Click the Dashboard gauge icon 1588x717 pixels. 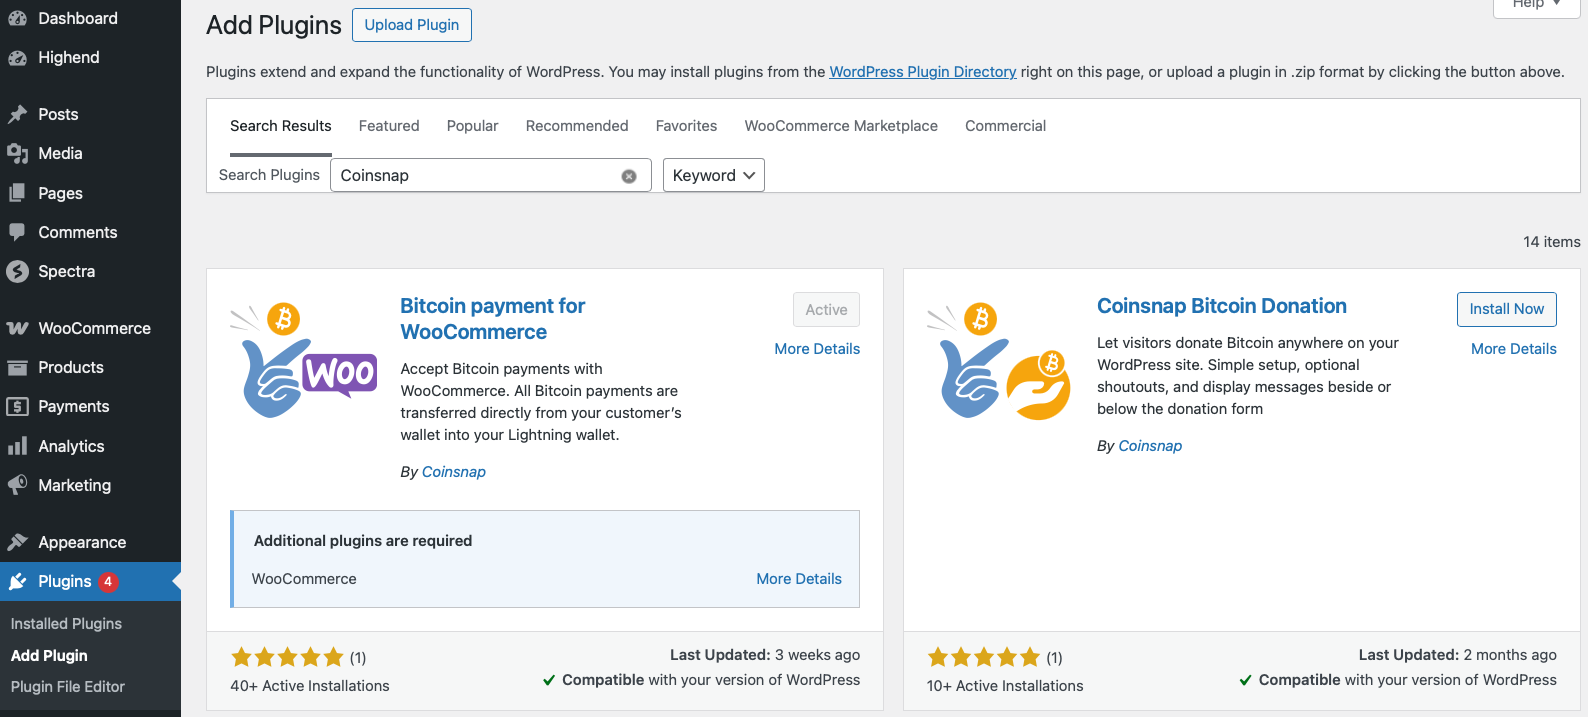(17, 18)
